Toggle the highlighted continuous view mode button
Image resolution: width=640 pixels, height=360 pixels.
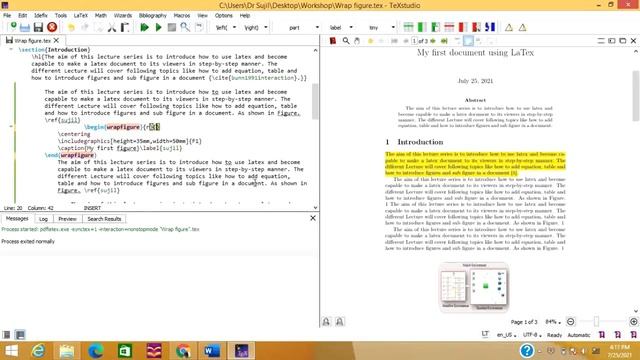point(468,41)
